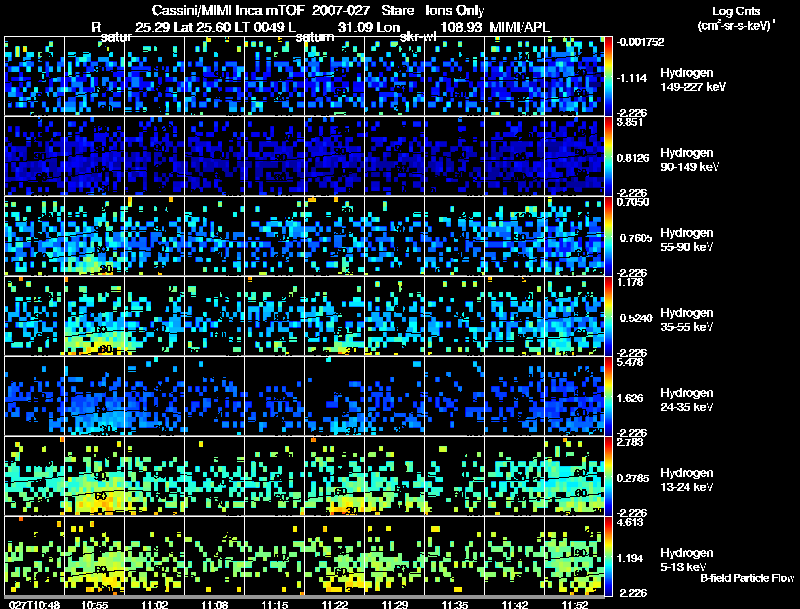The width and height of the screenshot is (800, 609).
Task: Select the Hydrogen 90-149 keV row label
Action: 690,160
